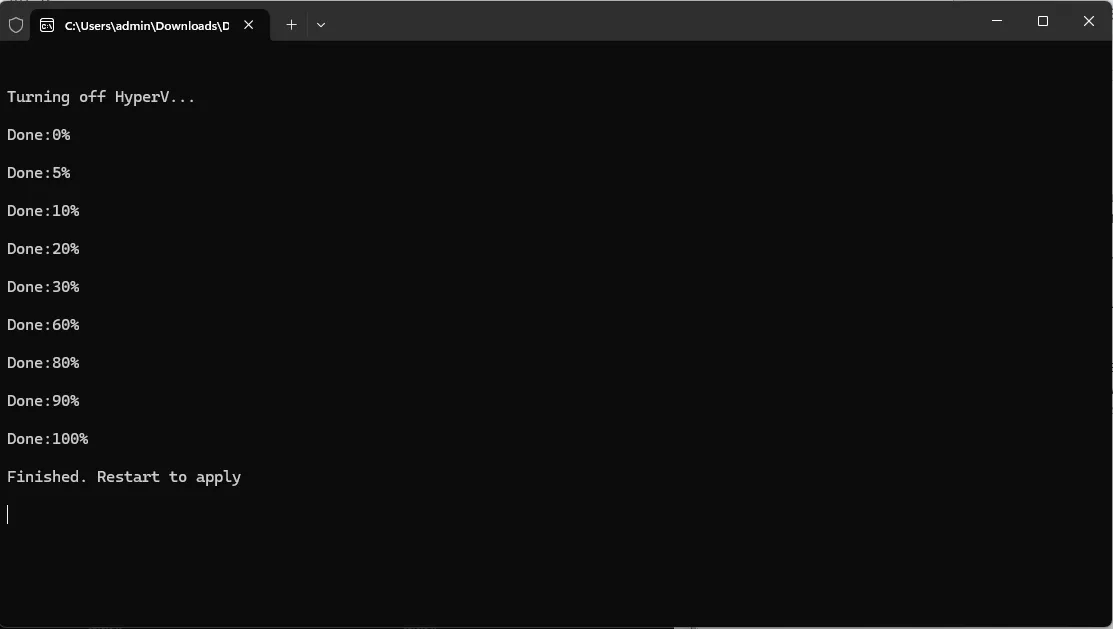Click the "Done:5%" output line

pyautogui.click(x=38, y=173)
